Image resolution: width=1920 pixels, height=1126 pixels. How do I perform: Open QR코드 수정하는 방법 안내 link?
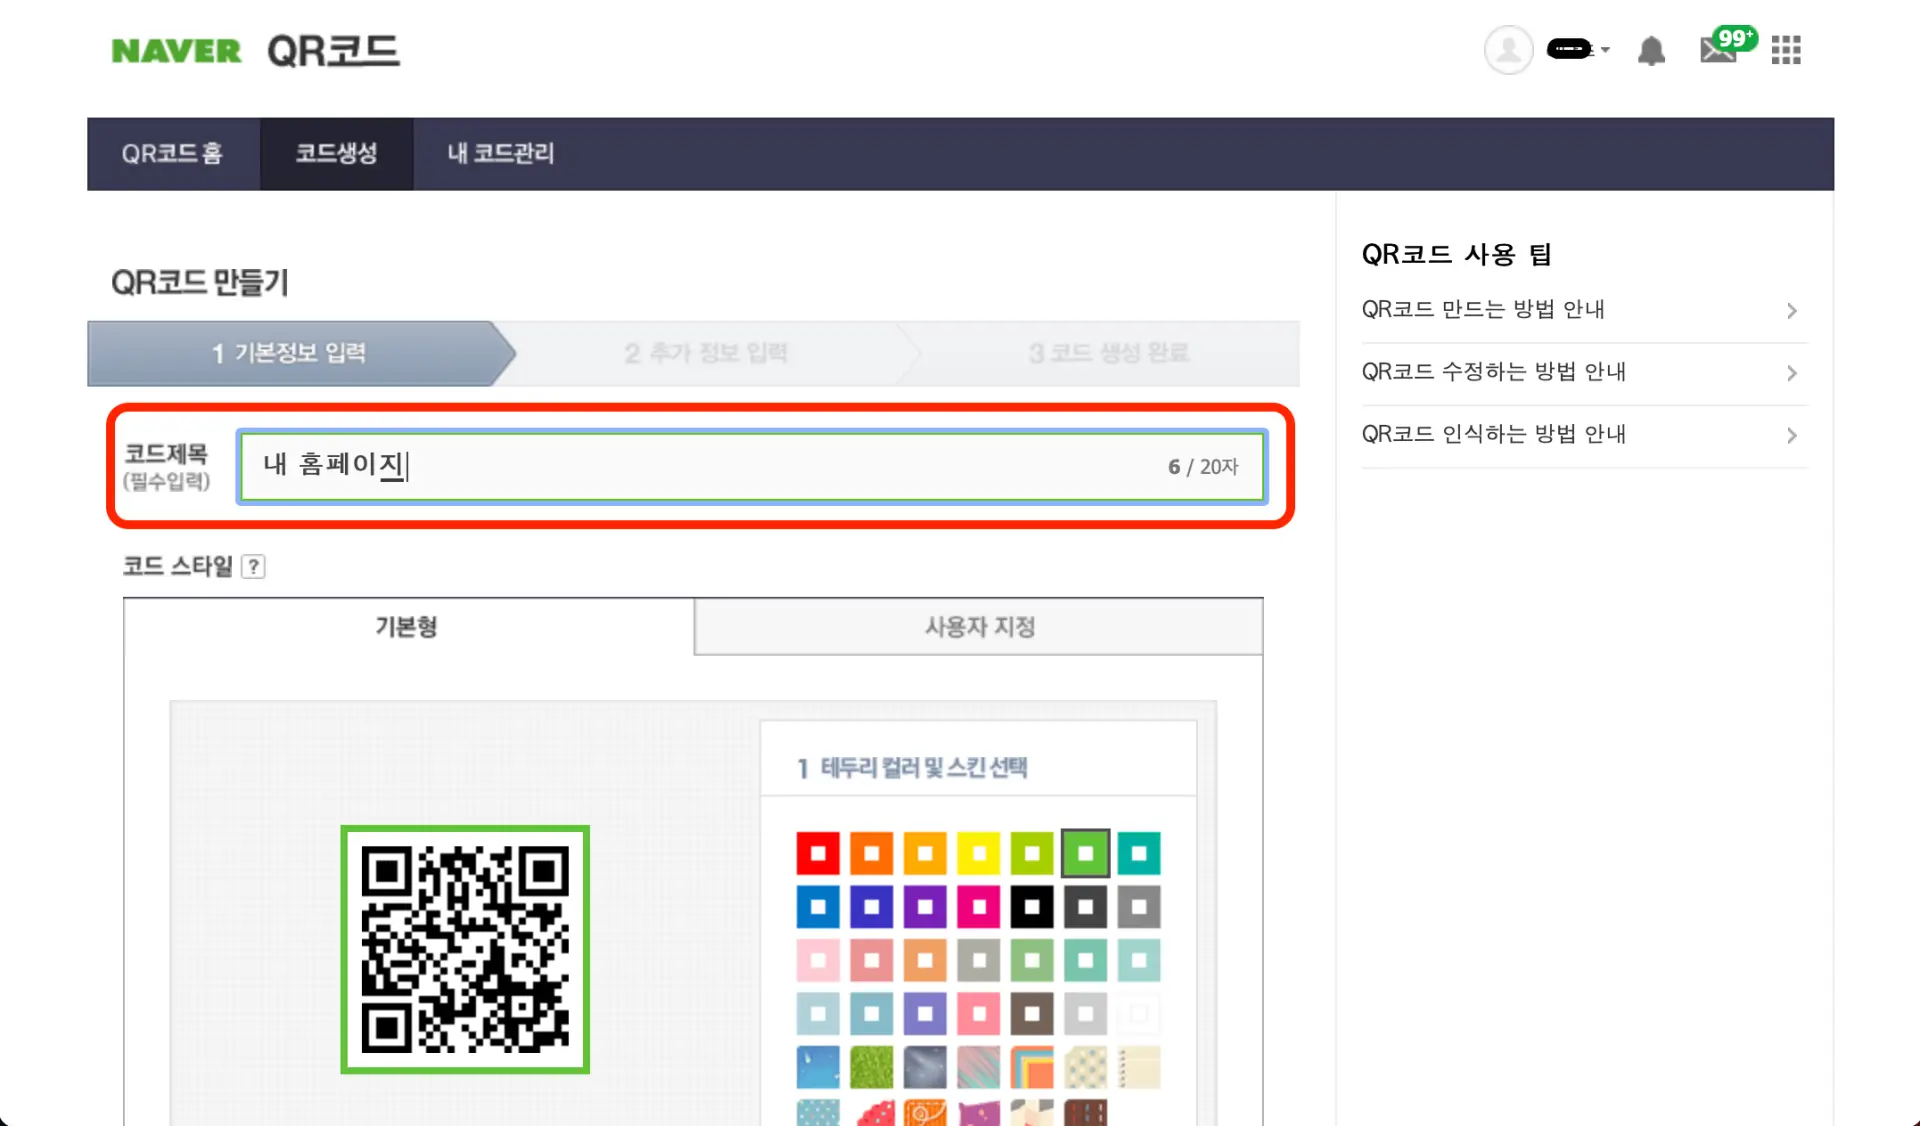point(1494,371)
